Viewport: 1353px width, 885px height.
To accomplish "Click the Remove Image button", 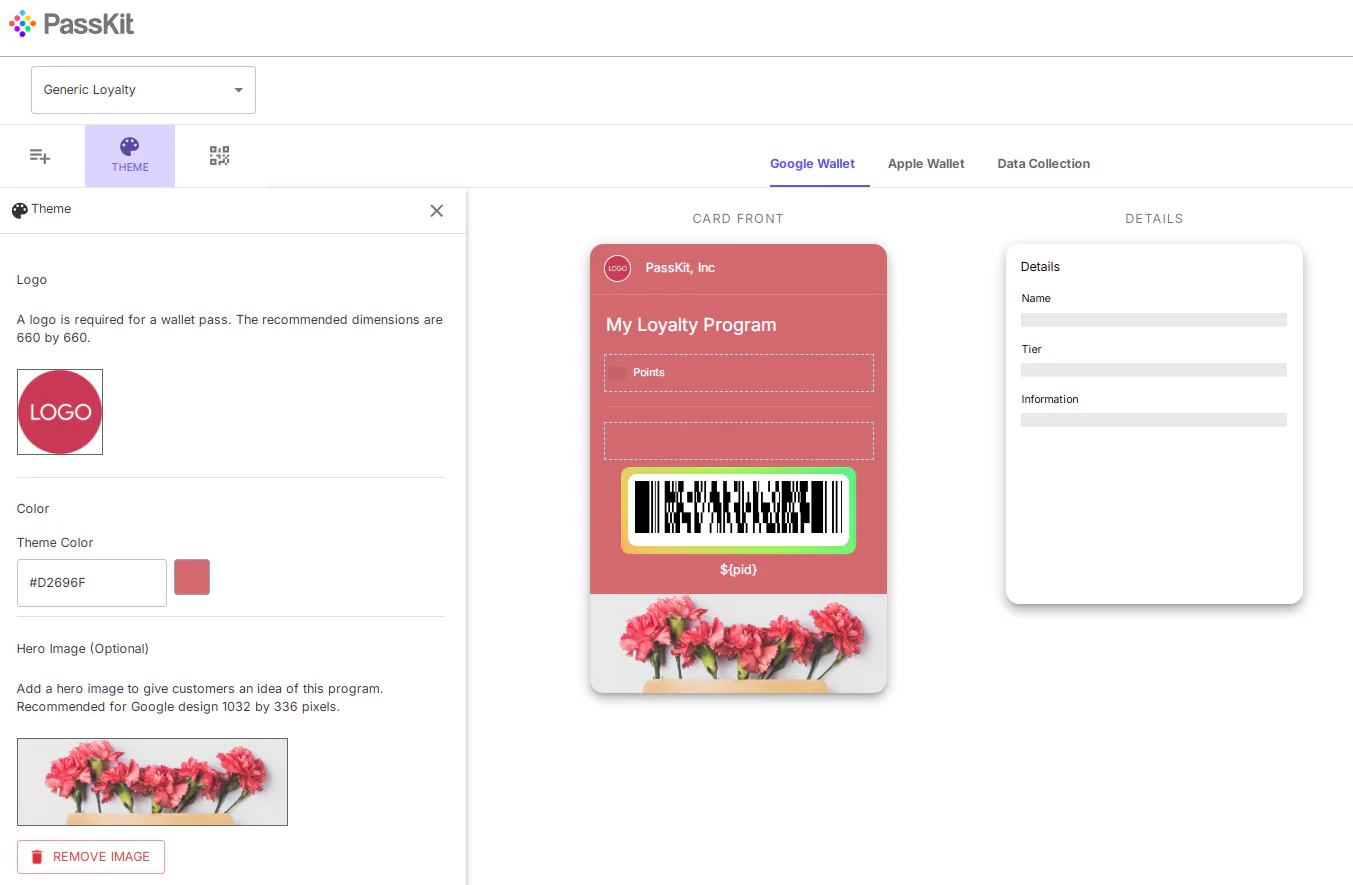I will [x=91, y=857].
